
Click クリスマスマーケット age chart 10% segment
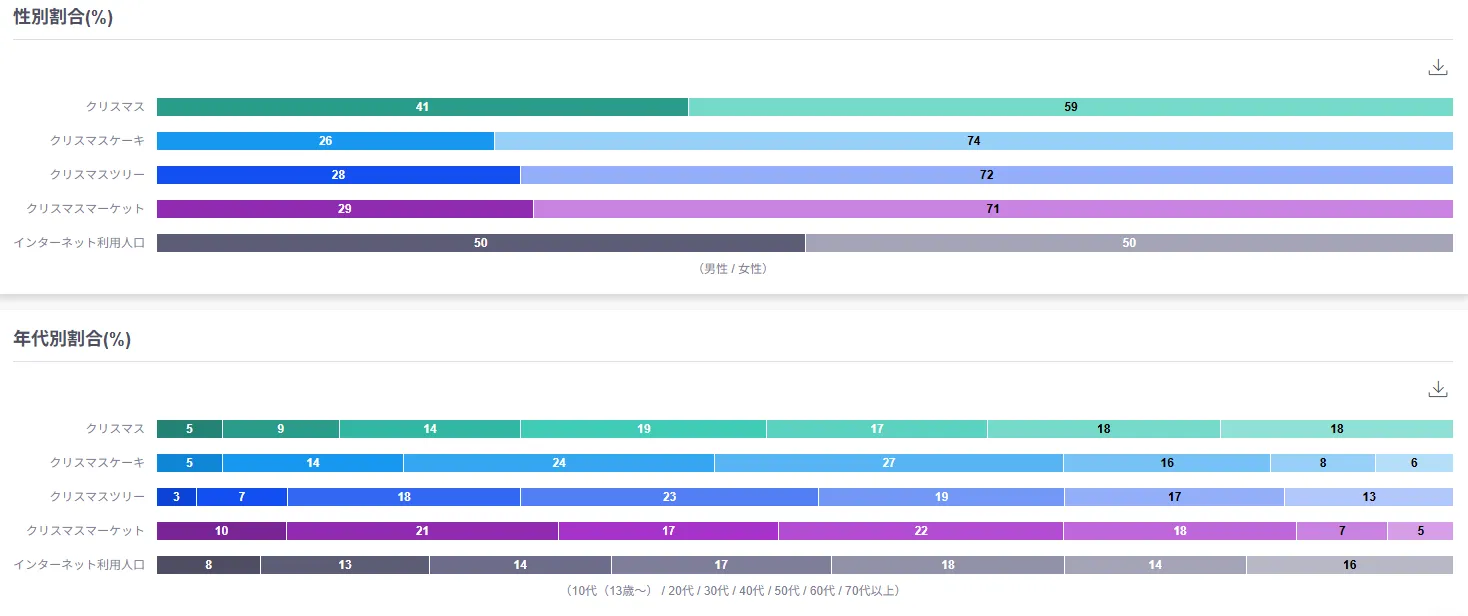tap(221, 531)
